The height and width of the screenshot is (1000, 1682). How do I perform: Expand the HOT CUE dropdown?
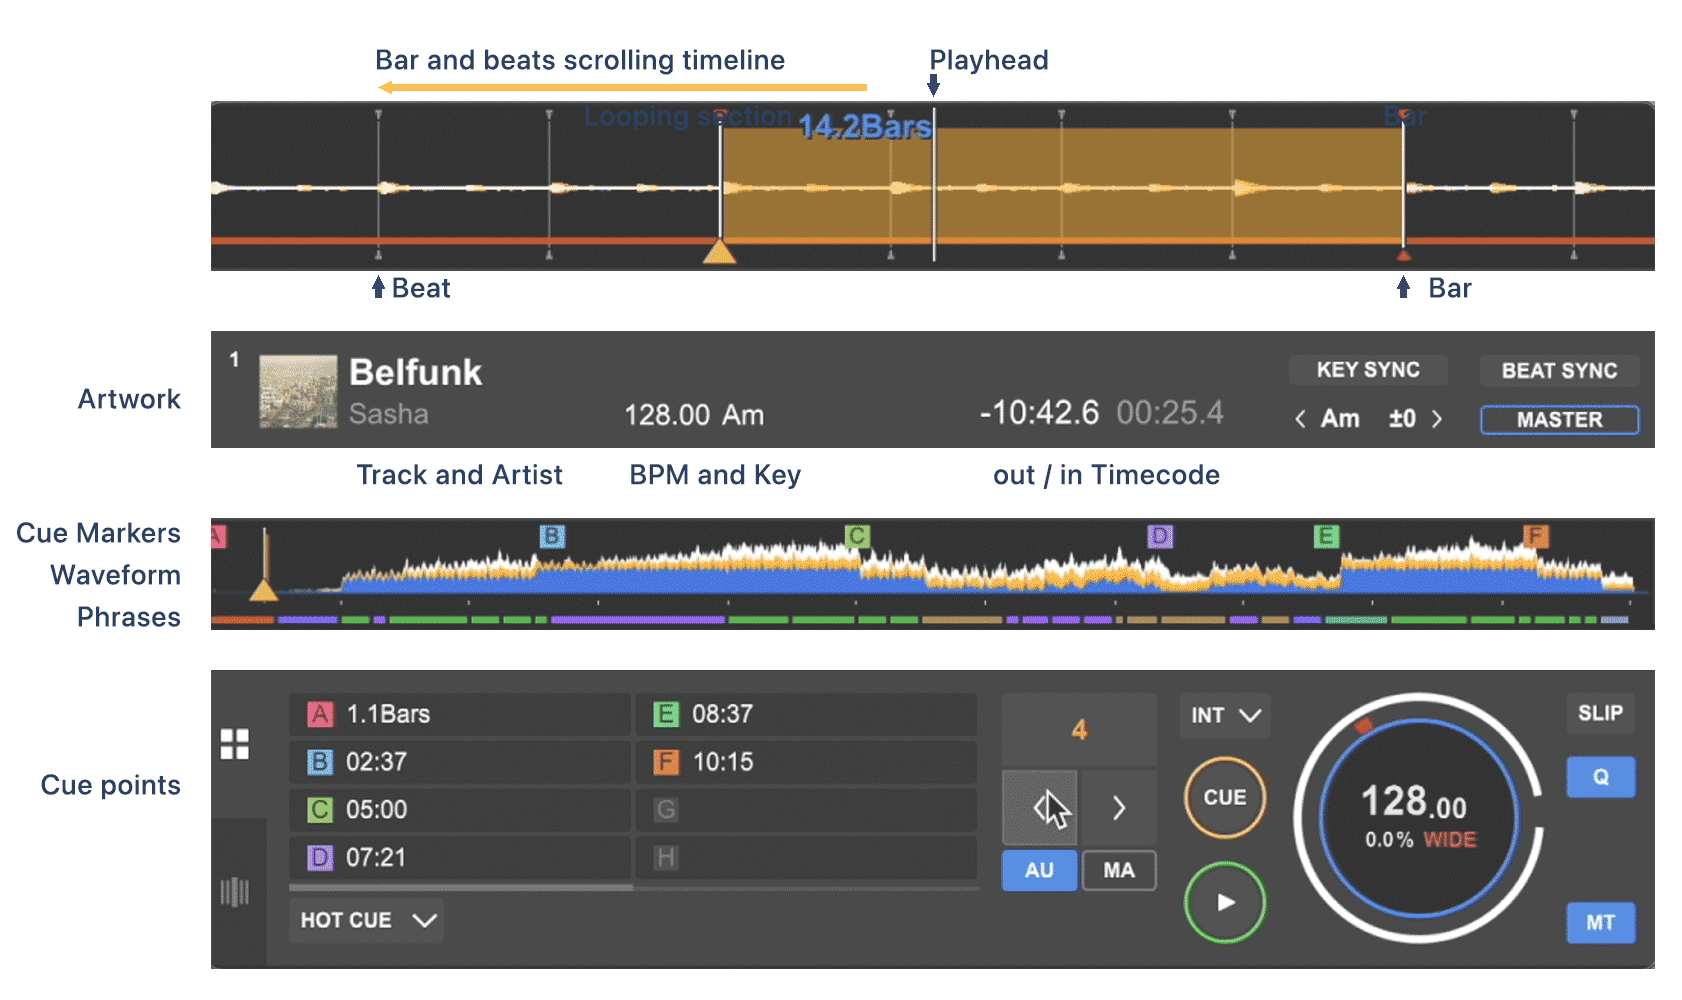coord(367,920)
